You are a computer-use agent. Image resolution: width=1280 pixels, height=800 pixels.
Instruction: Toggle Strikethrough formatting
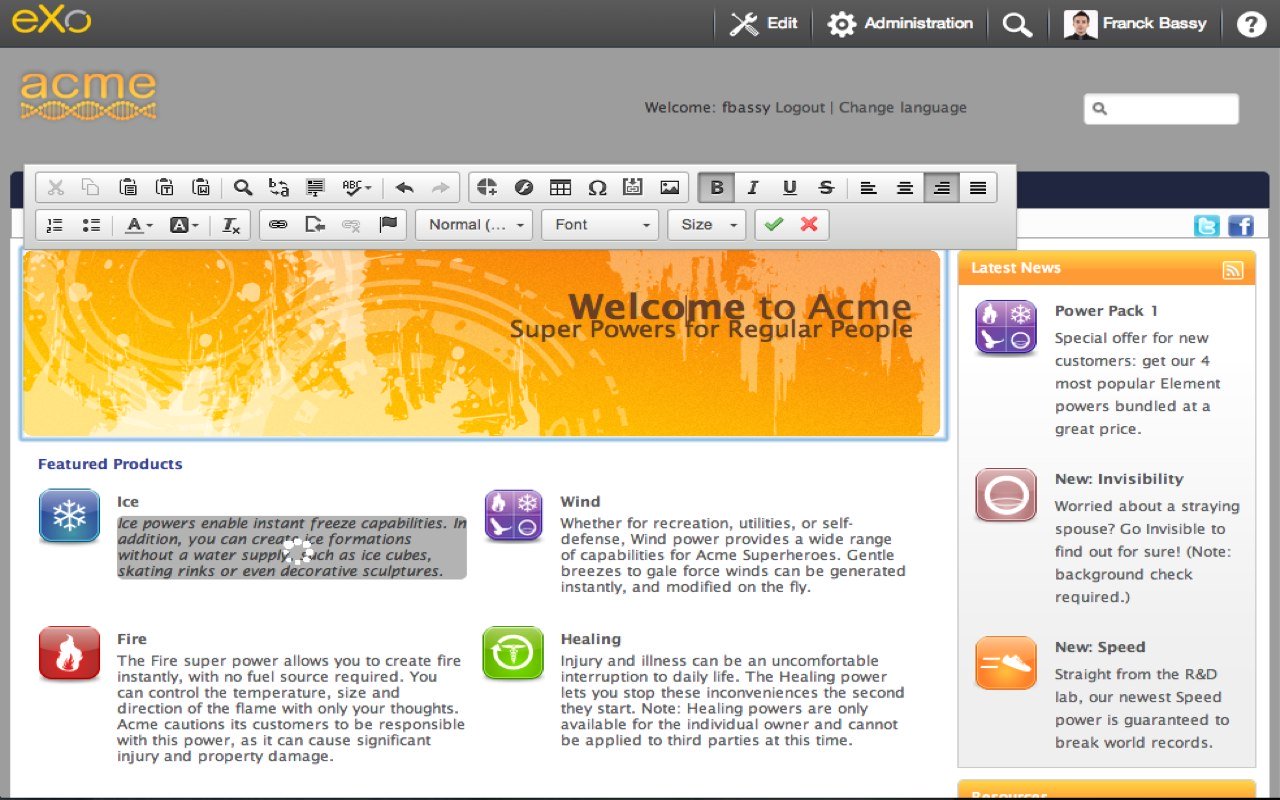click(826, 187)
